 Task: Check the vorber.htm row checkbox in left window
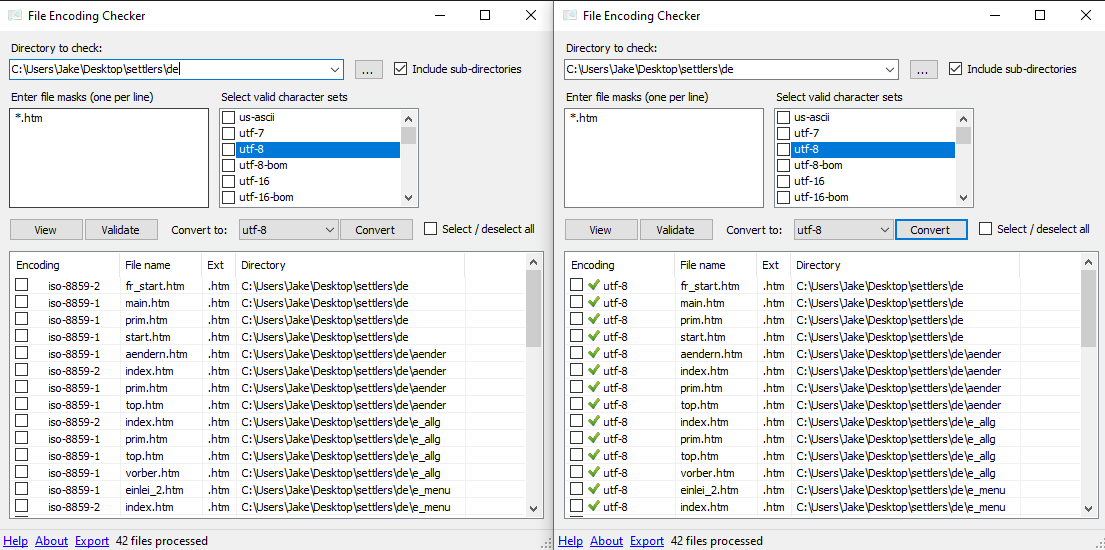click(x=22, y=471)
